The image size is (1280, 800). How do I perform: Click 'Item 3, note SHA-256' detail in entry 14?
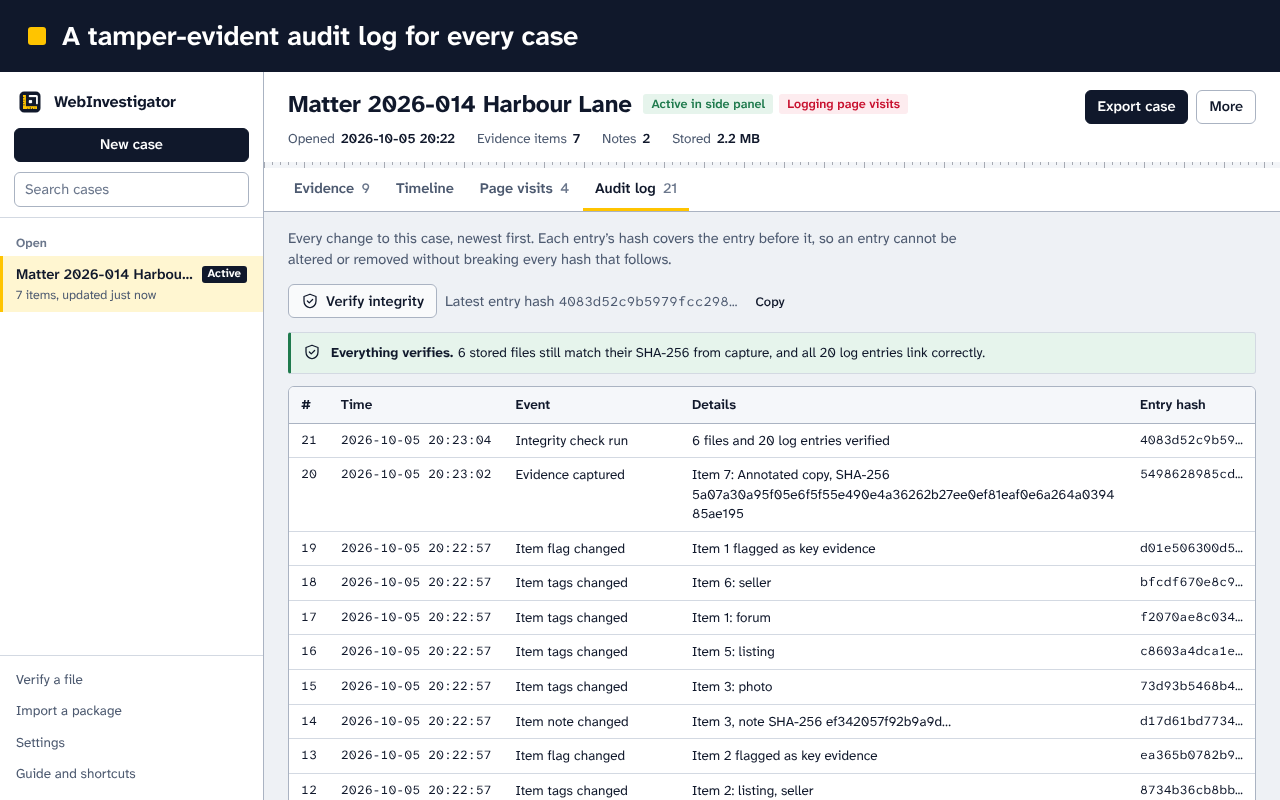pyautogui.click(x=821, y=722)
